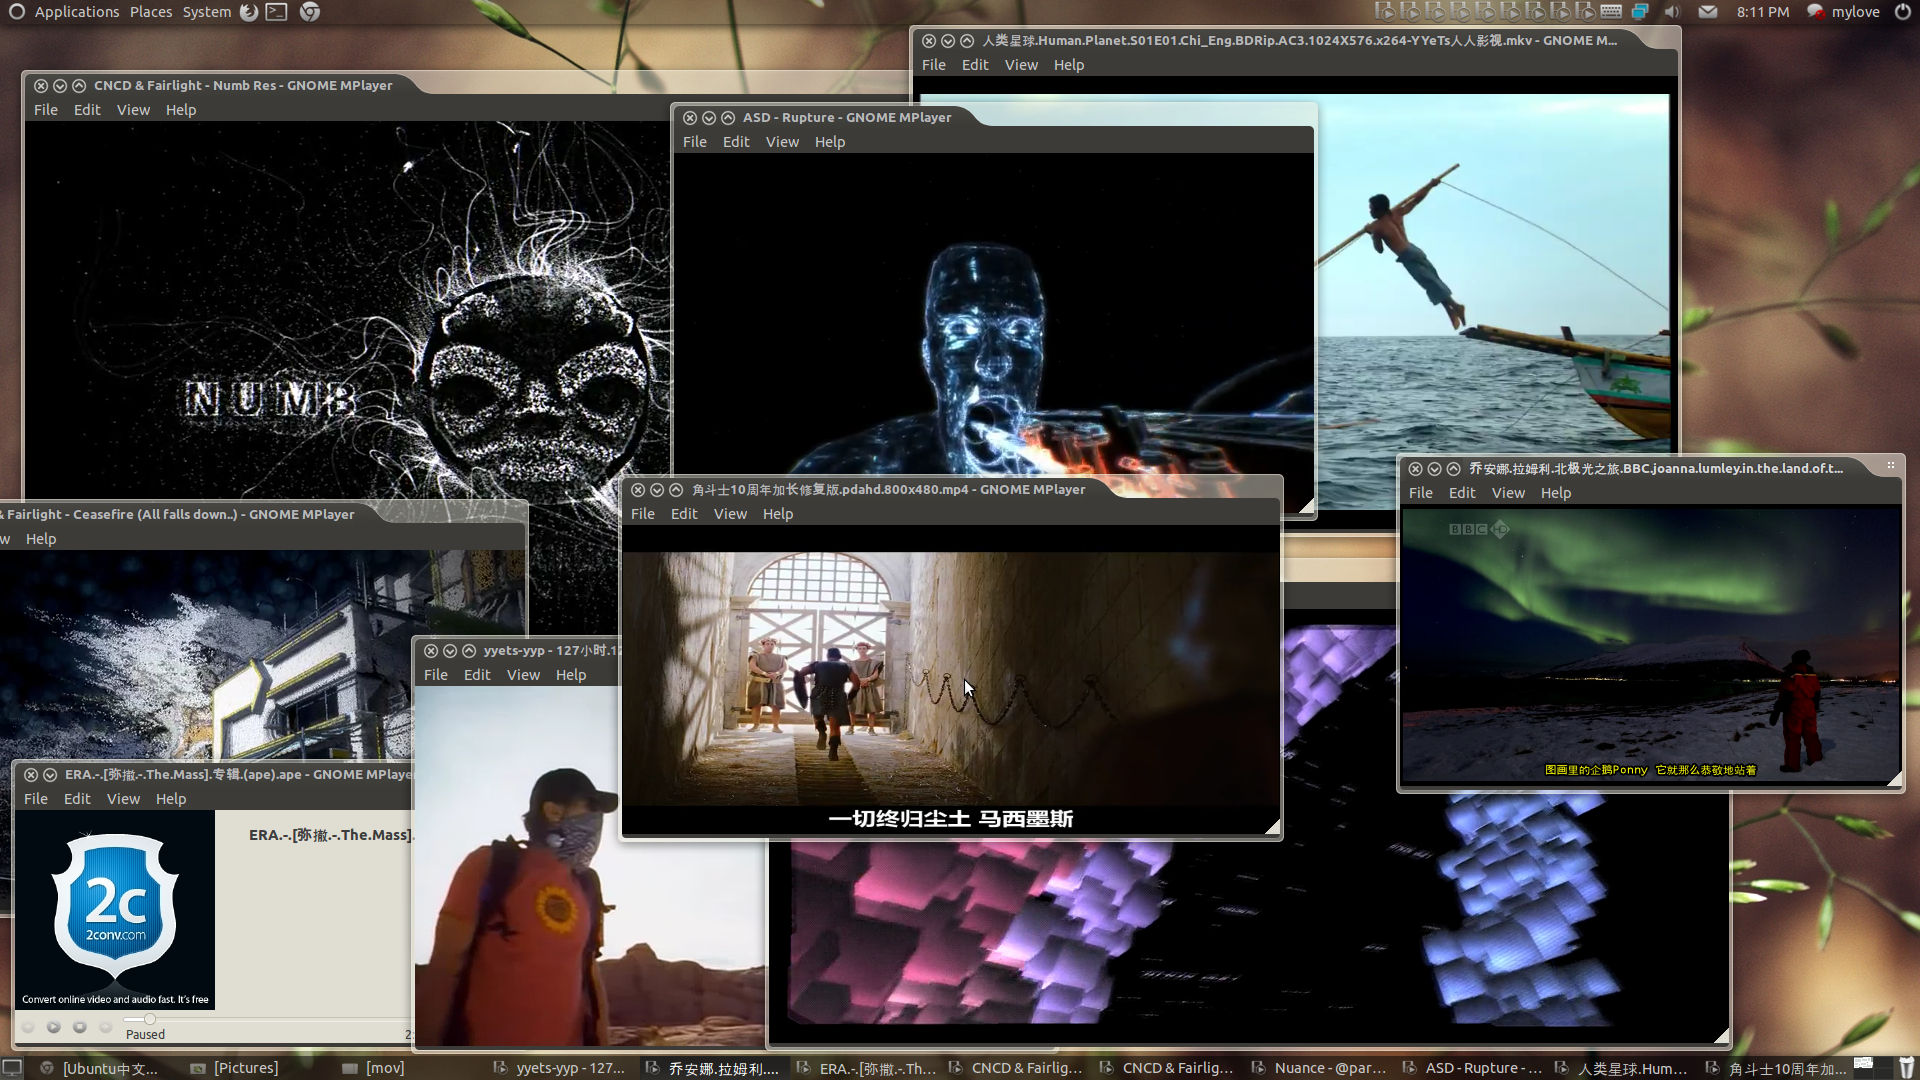Image resolution: width=1920 pixels, height=1080 pixels.
Task: Launch the Terminal from the top panel icon
Action: [277, 12]
